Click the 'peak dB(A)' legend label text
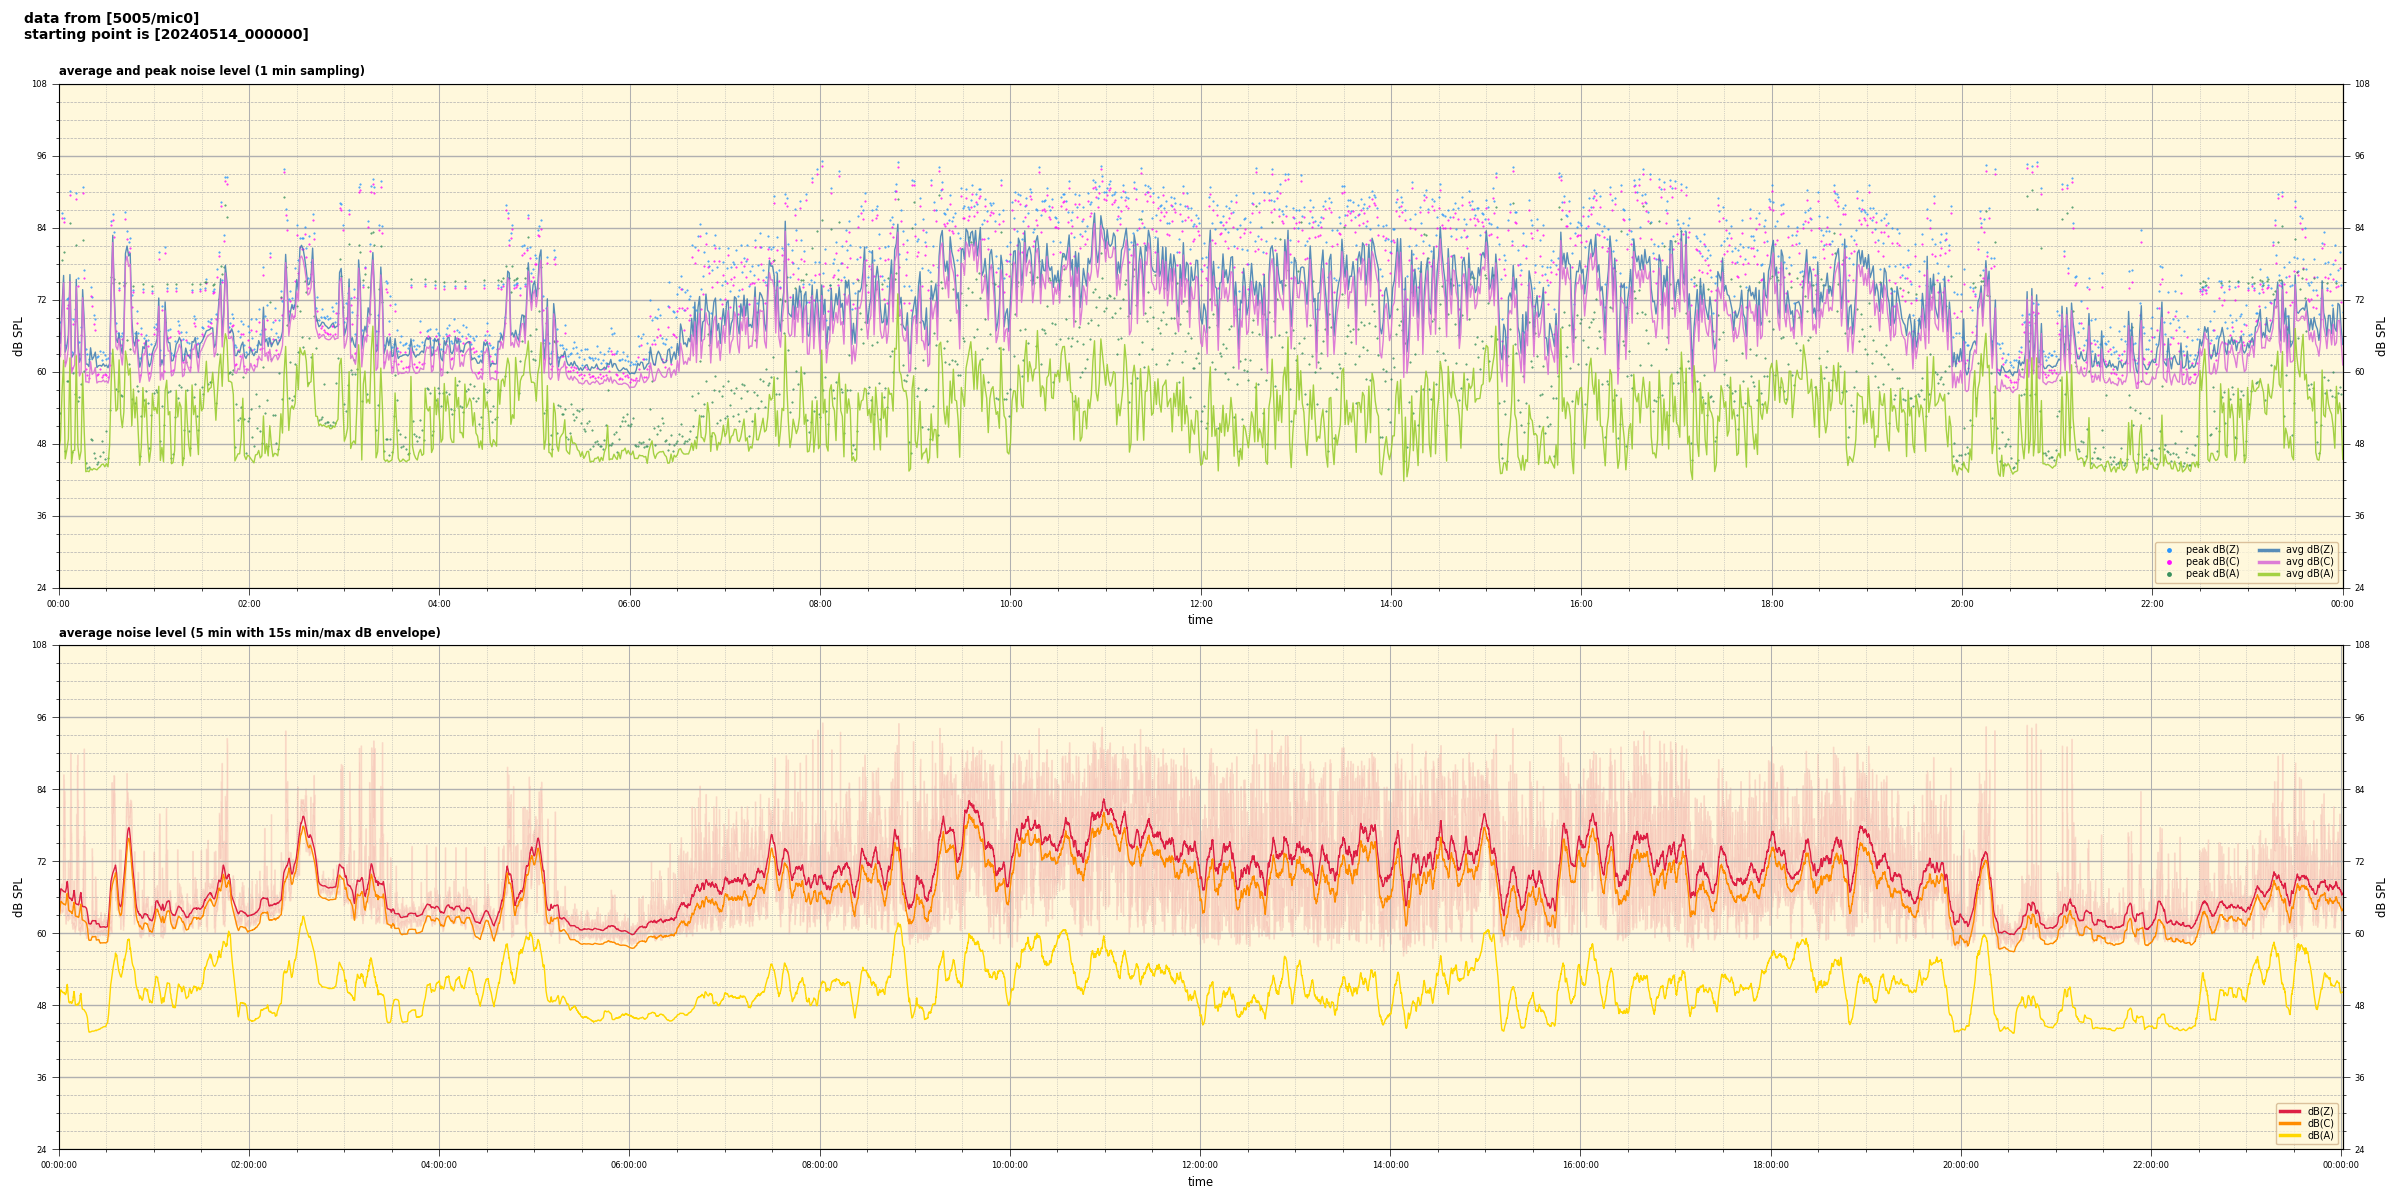 (x=2212, y=574)
